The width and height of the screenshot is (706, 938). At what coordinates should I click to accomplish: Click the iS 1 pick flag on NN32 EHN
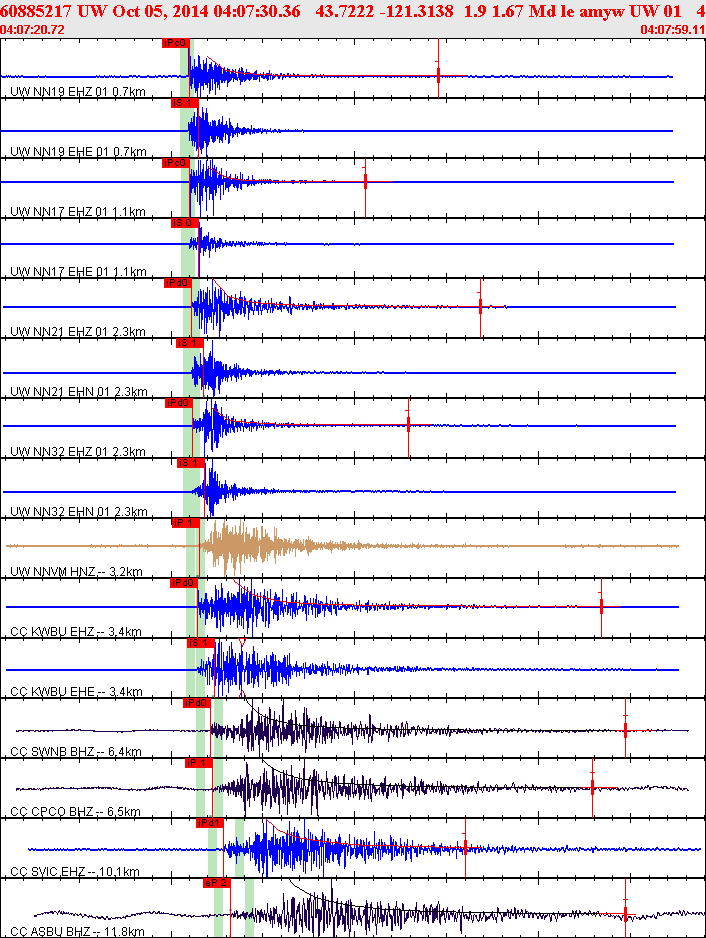click(191, 462)
